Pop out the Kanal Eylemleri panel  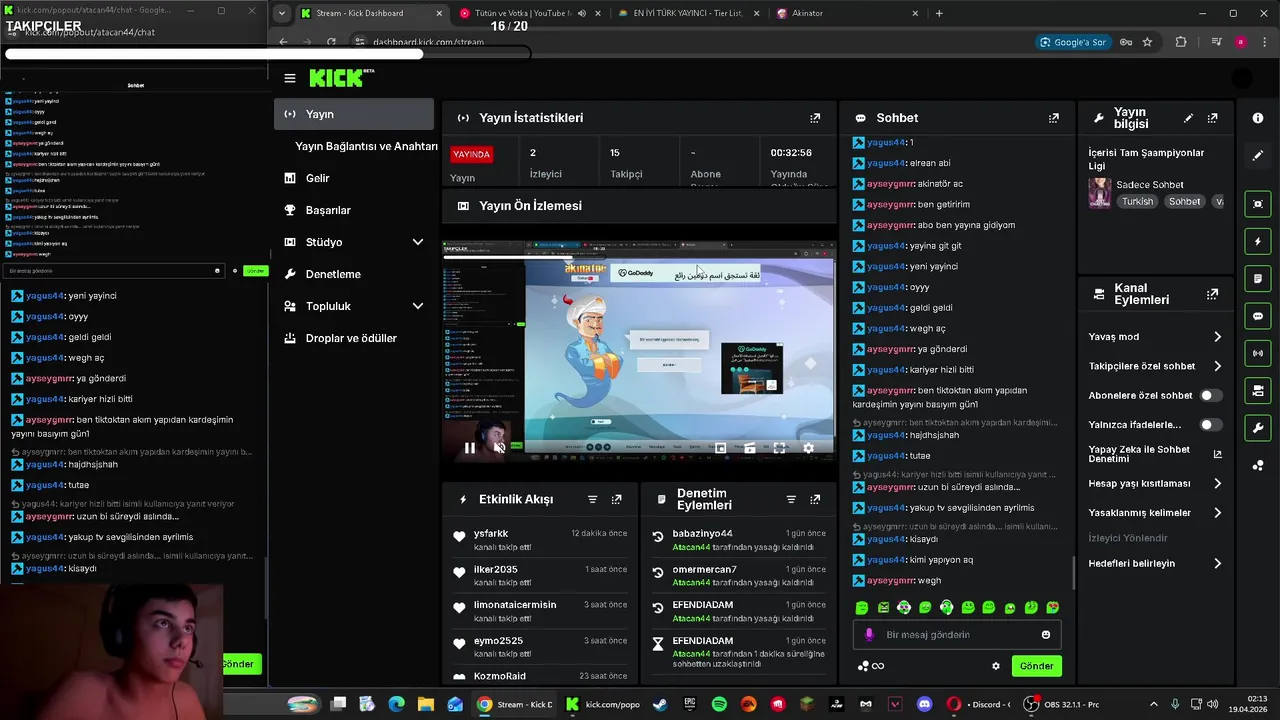click(1212, 295)
